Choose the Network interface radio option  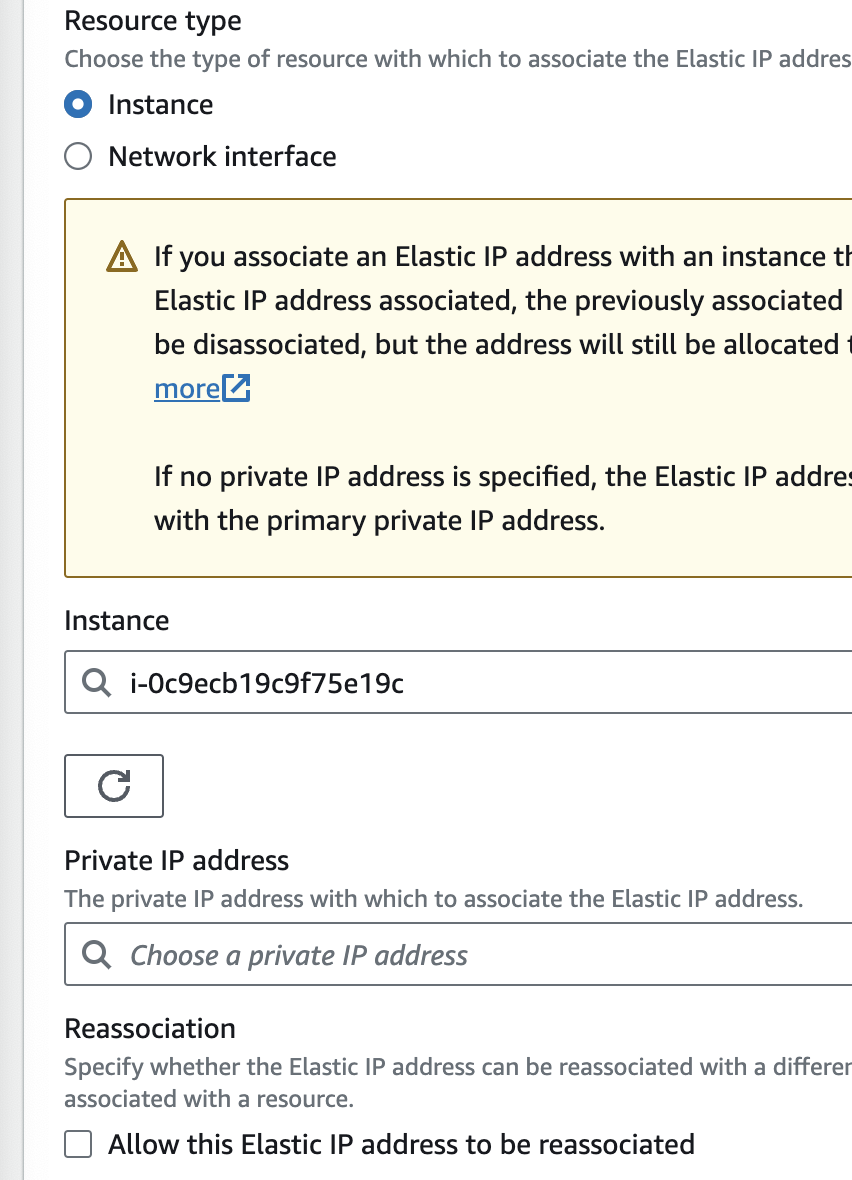[x=78, y=157]
